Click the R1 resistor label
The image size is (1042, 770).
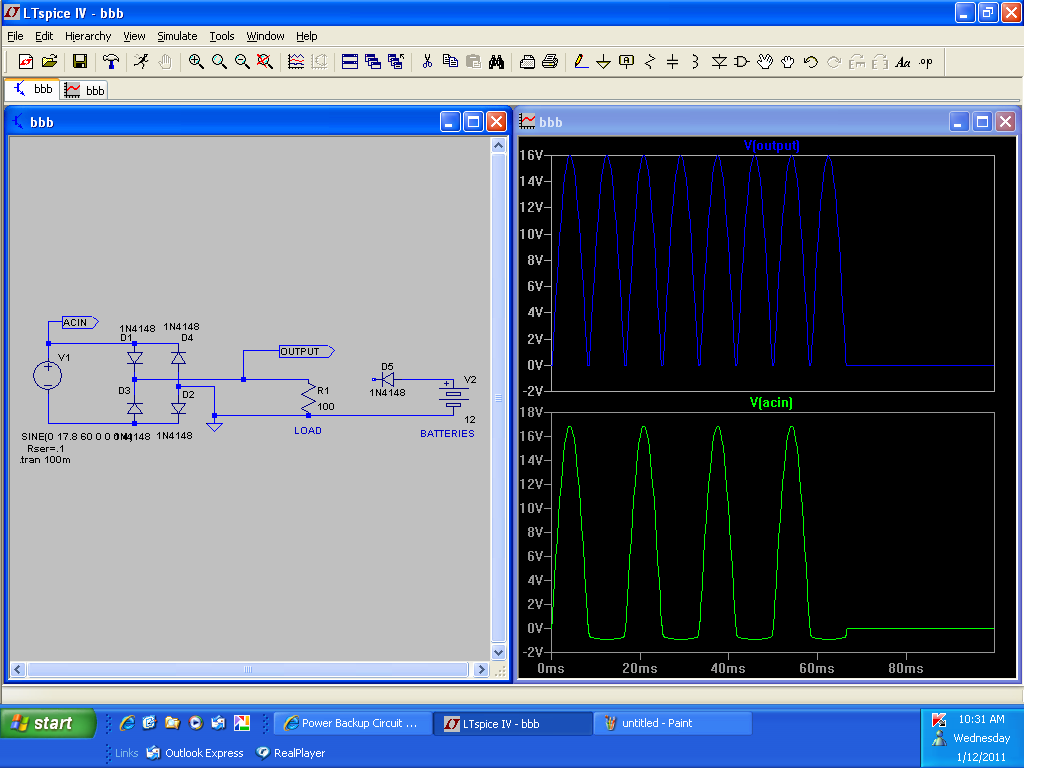pos(323,391)
